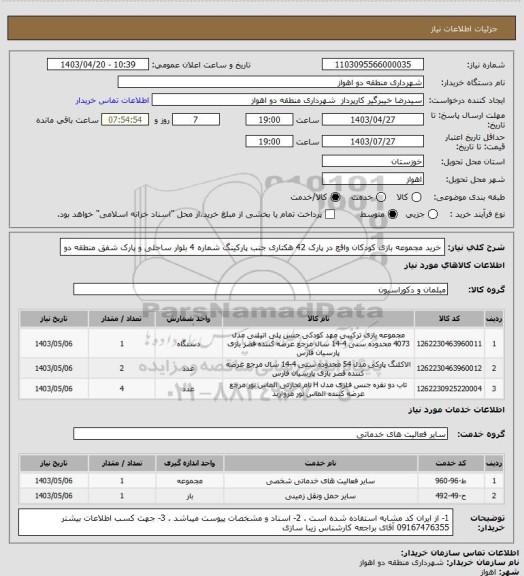Click the جزئیات اطلاعات نیاز header title

(464, 29)
